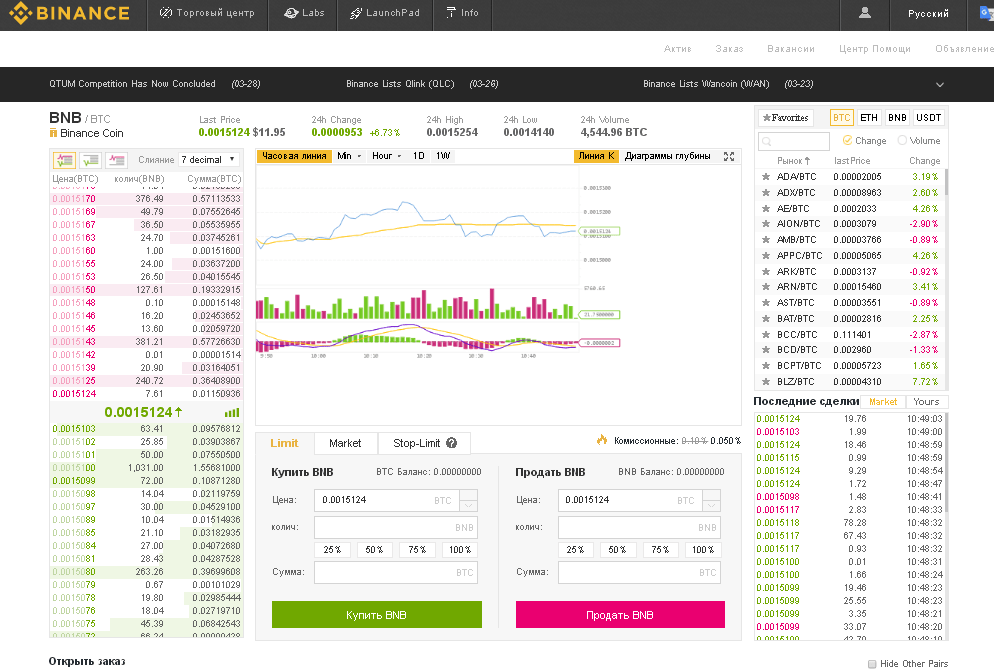Open the 7 decimal grouping dropdown

[209, 160]
